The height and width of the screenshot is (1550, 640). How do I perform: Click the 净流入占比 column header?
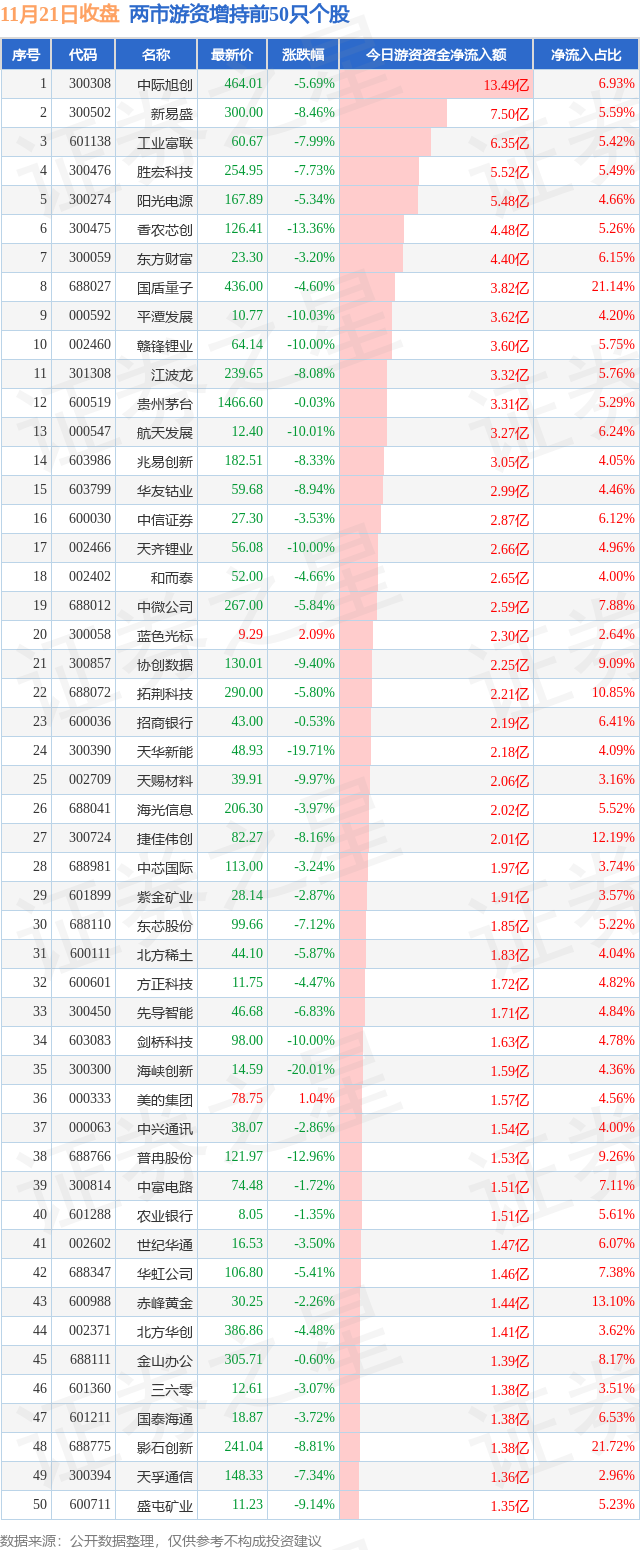(x=586, y=55)
